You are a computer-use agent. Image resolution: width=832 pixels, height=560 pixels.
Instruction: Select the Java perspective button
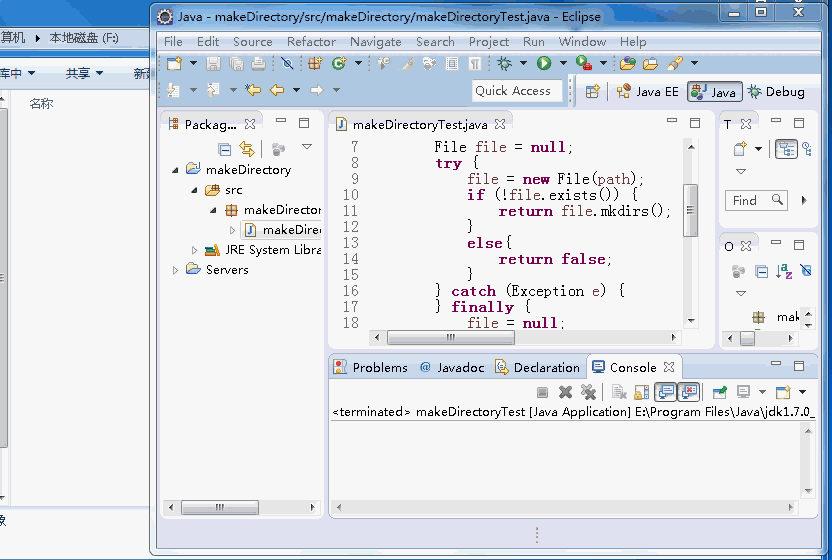coord(714,92)
